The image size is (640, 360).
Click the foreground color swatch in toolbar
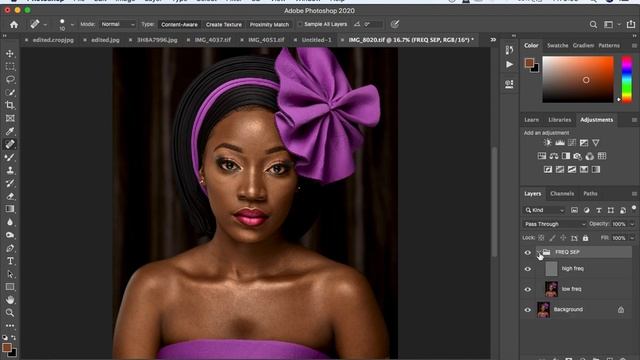(x=7, y=347)
